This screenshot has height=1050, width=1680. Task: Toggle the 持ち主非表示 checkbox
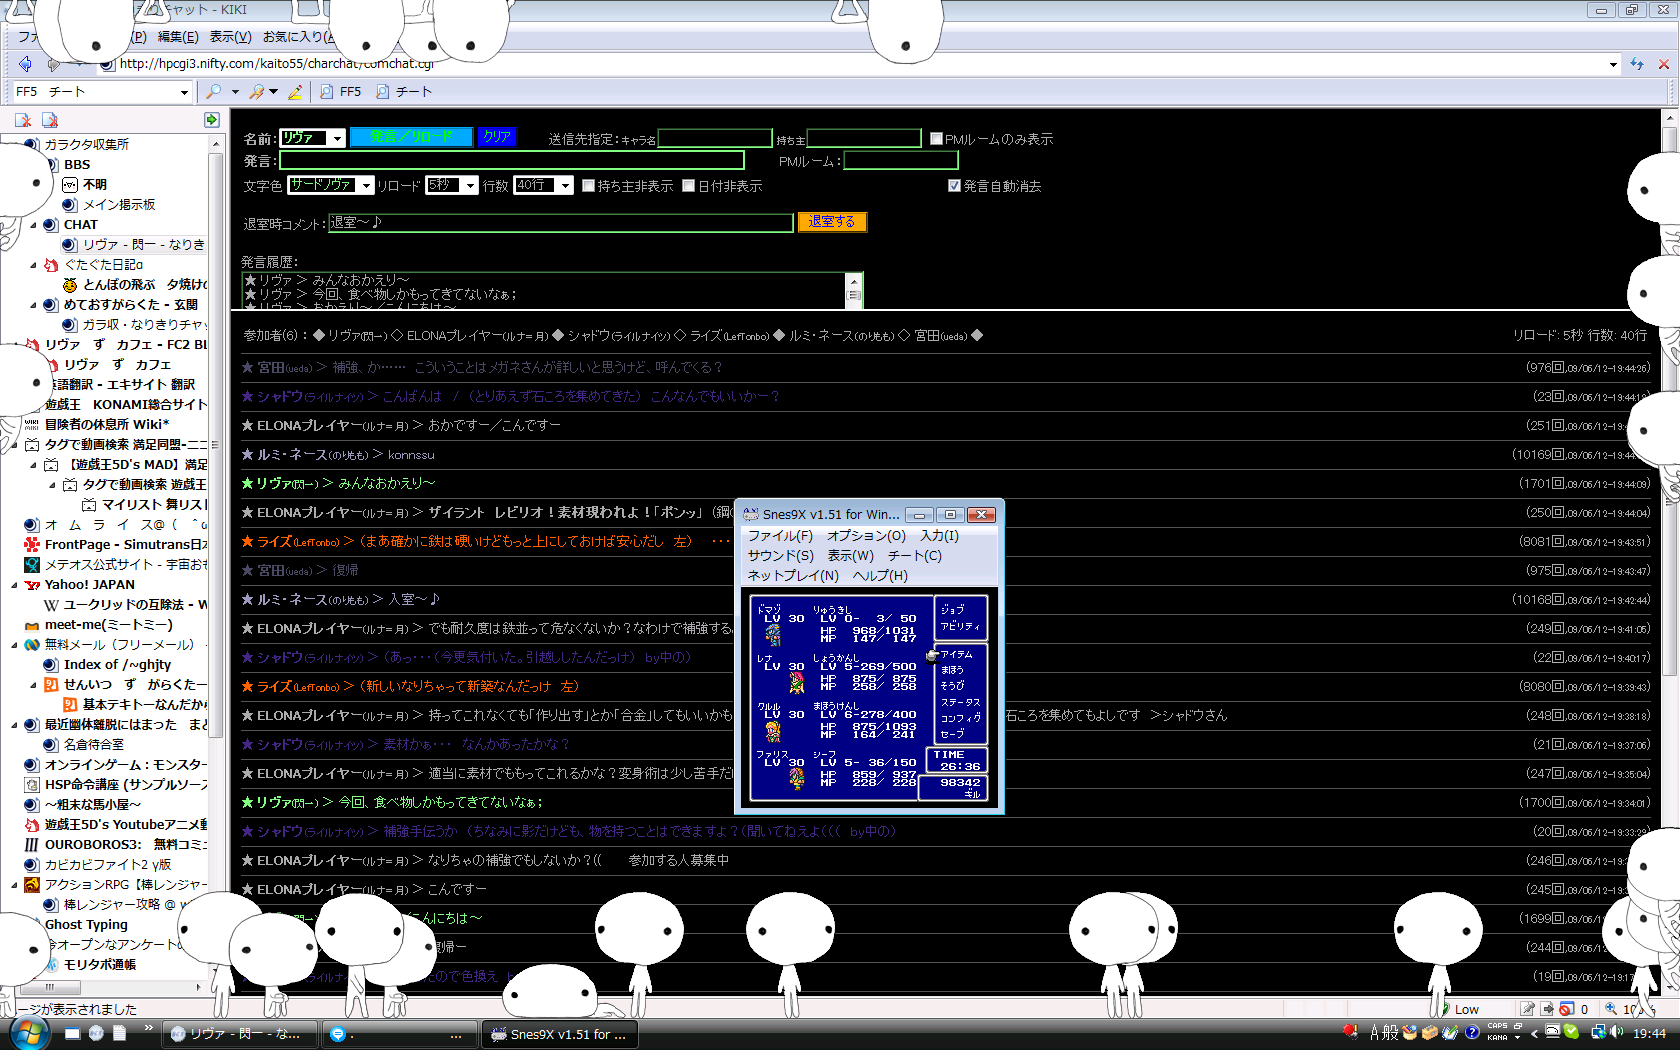click(x=589, y=186)
